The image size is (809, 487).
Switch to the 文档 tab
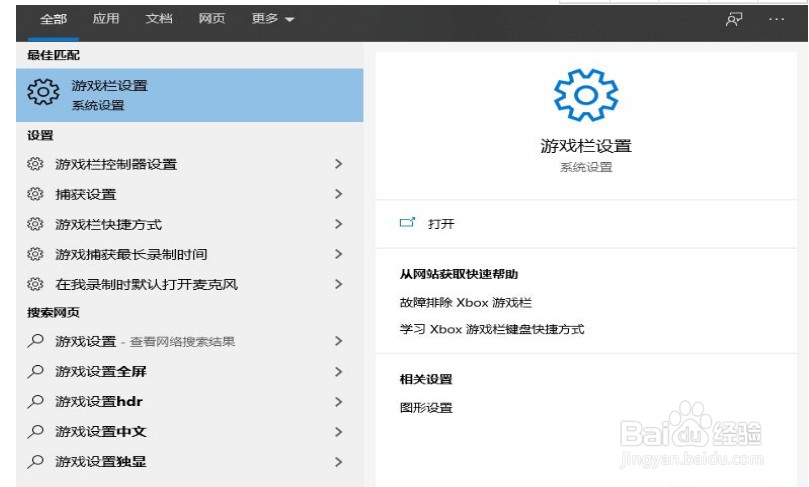(x=158, y=19)
